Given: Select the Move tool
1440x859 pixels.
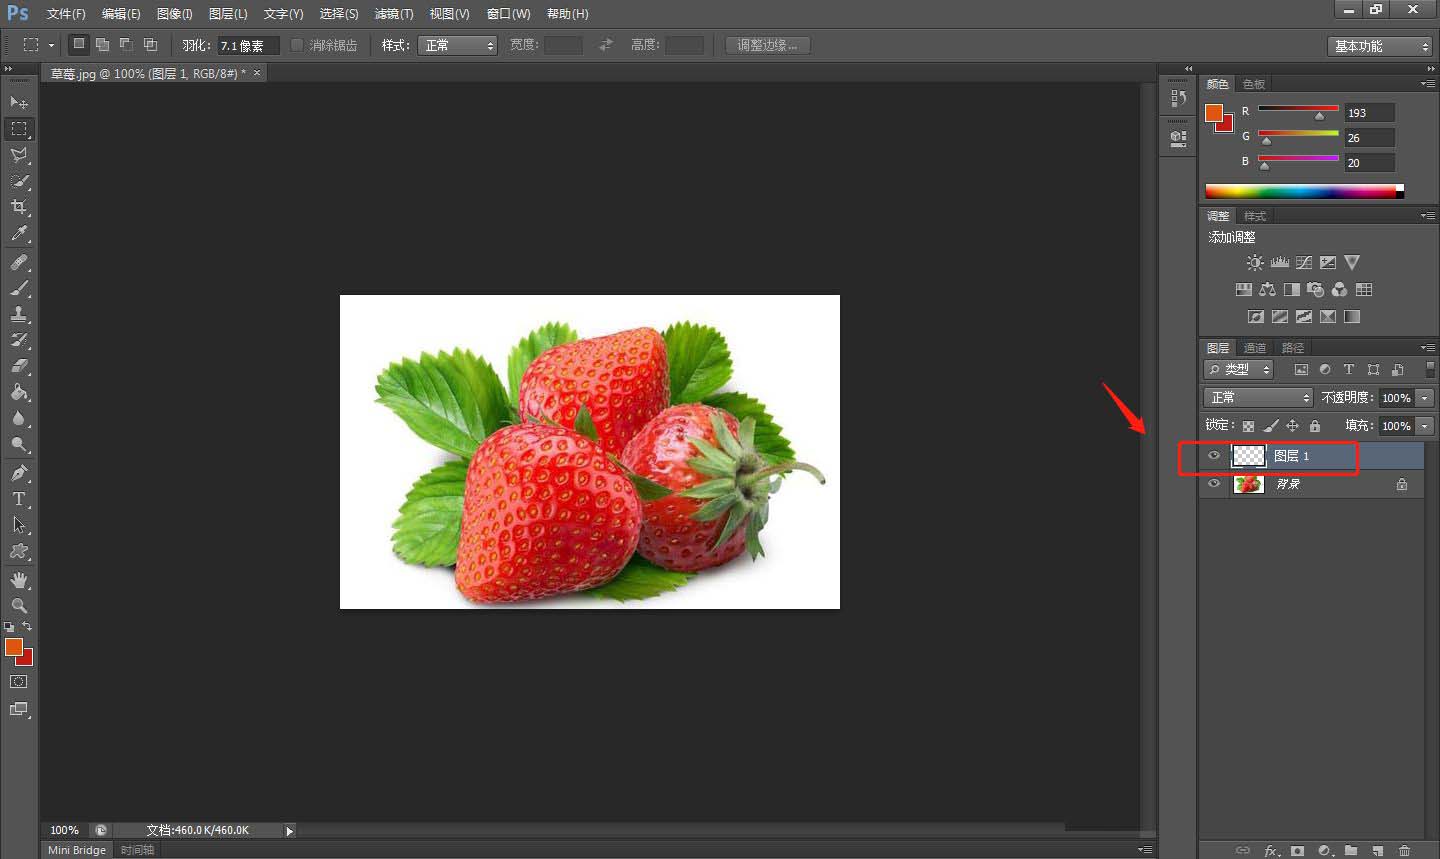Looking at the screenshot, I should (x=19, y=103).
